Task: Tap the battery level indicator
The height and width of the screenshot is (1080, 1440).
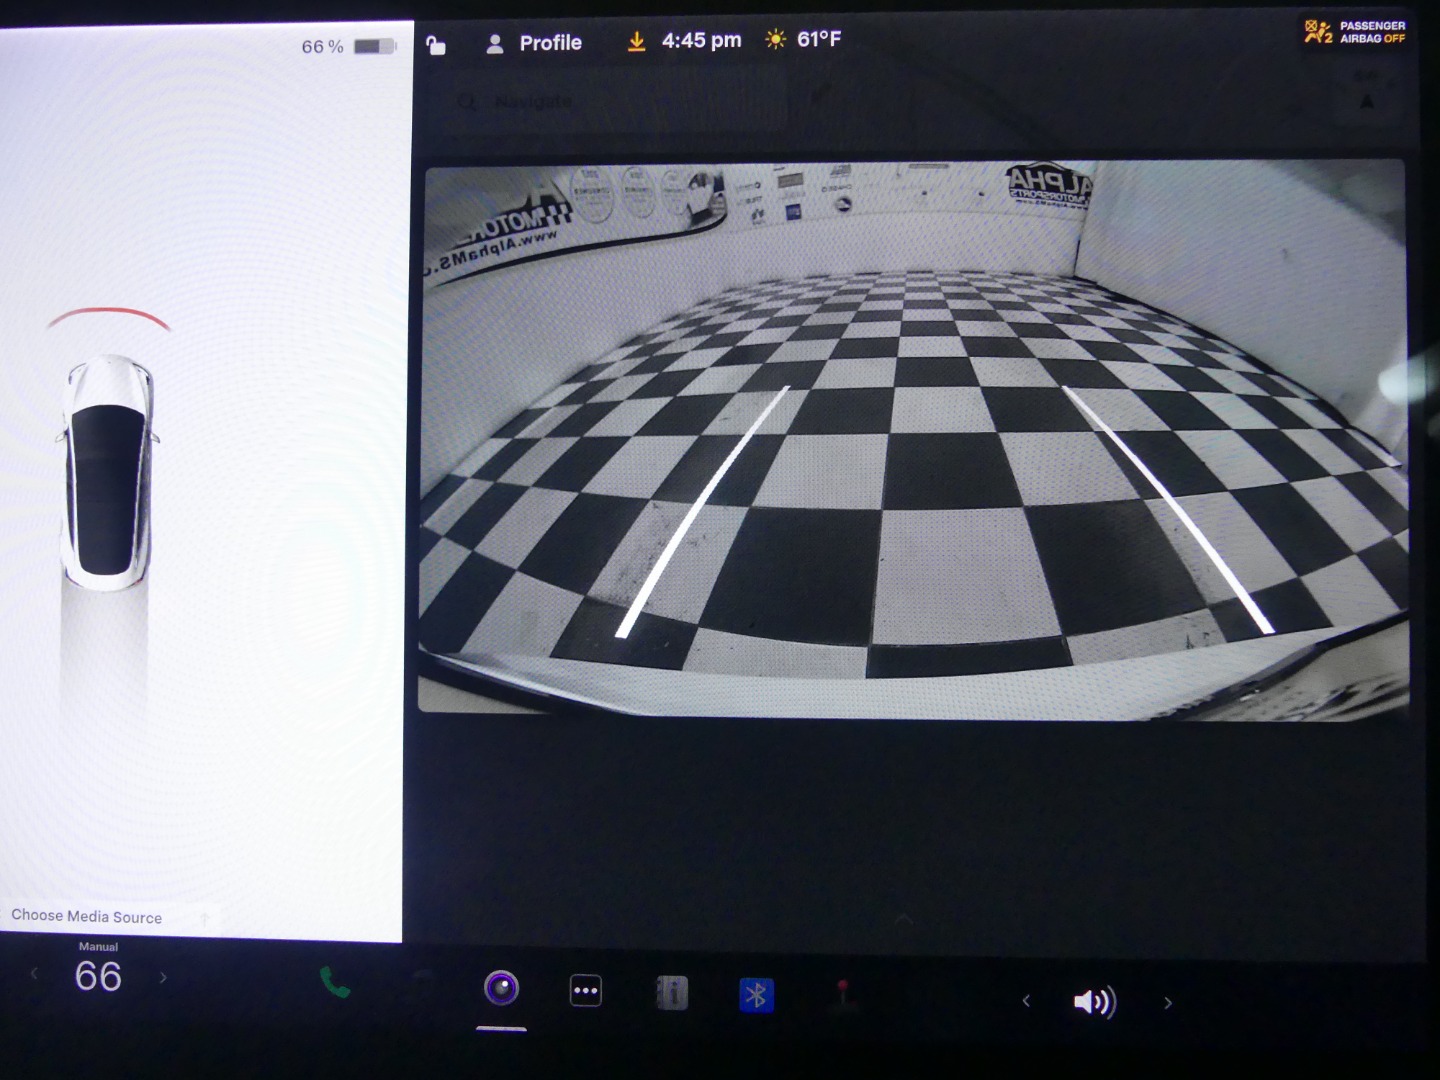Action: click(375, 47)
